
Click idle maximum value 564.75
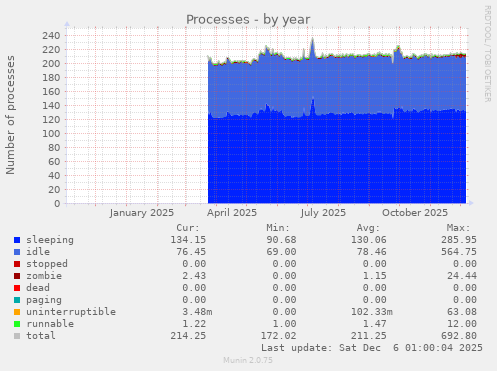459,252
